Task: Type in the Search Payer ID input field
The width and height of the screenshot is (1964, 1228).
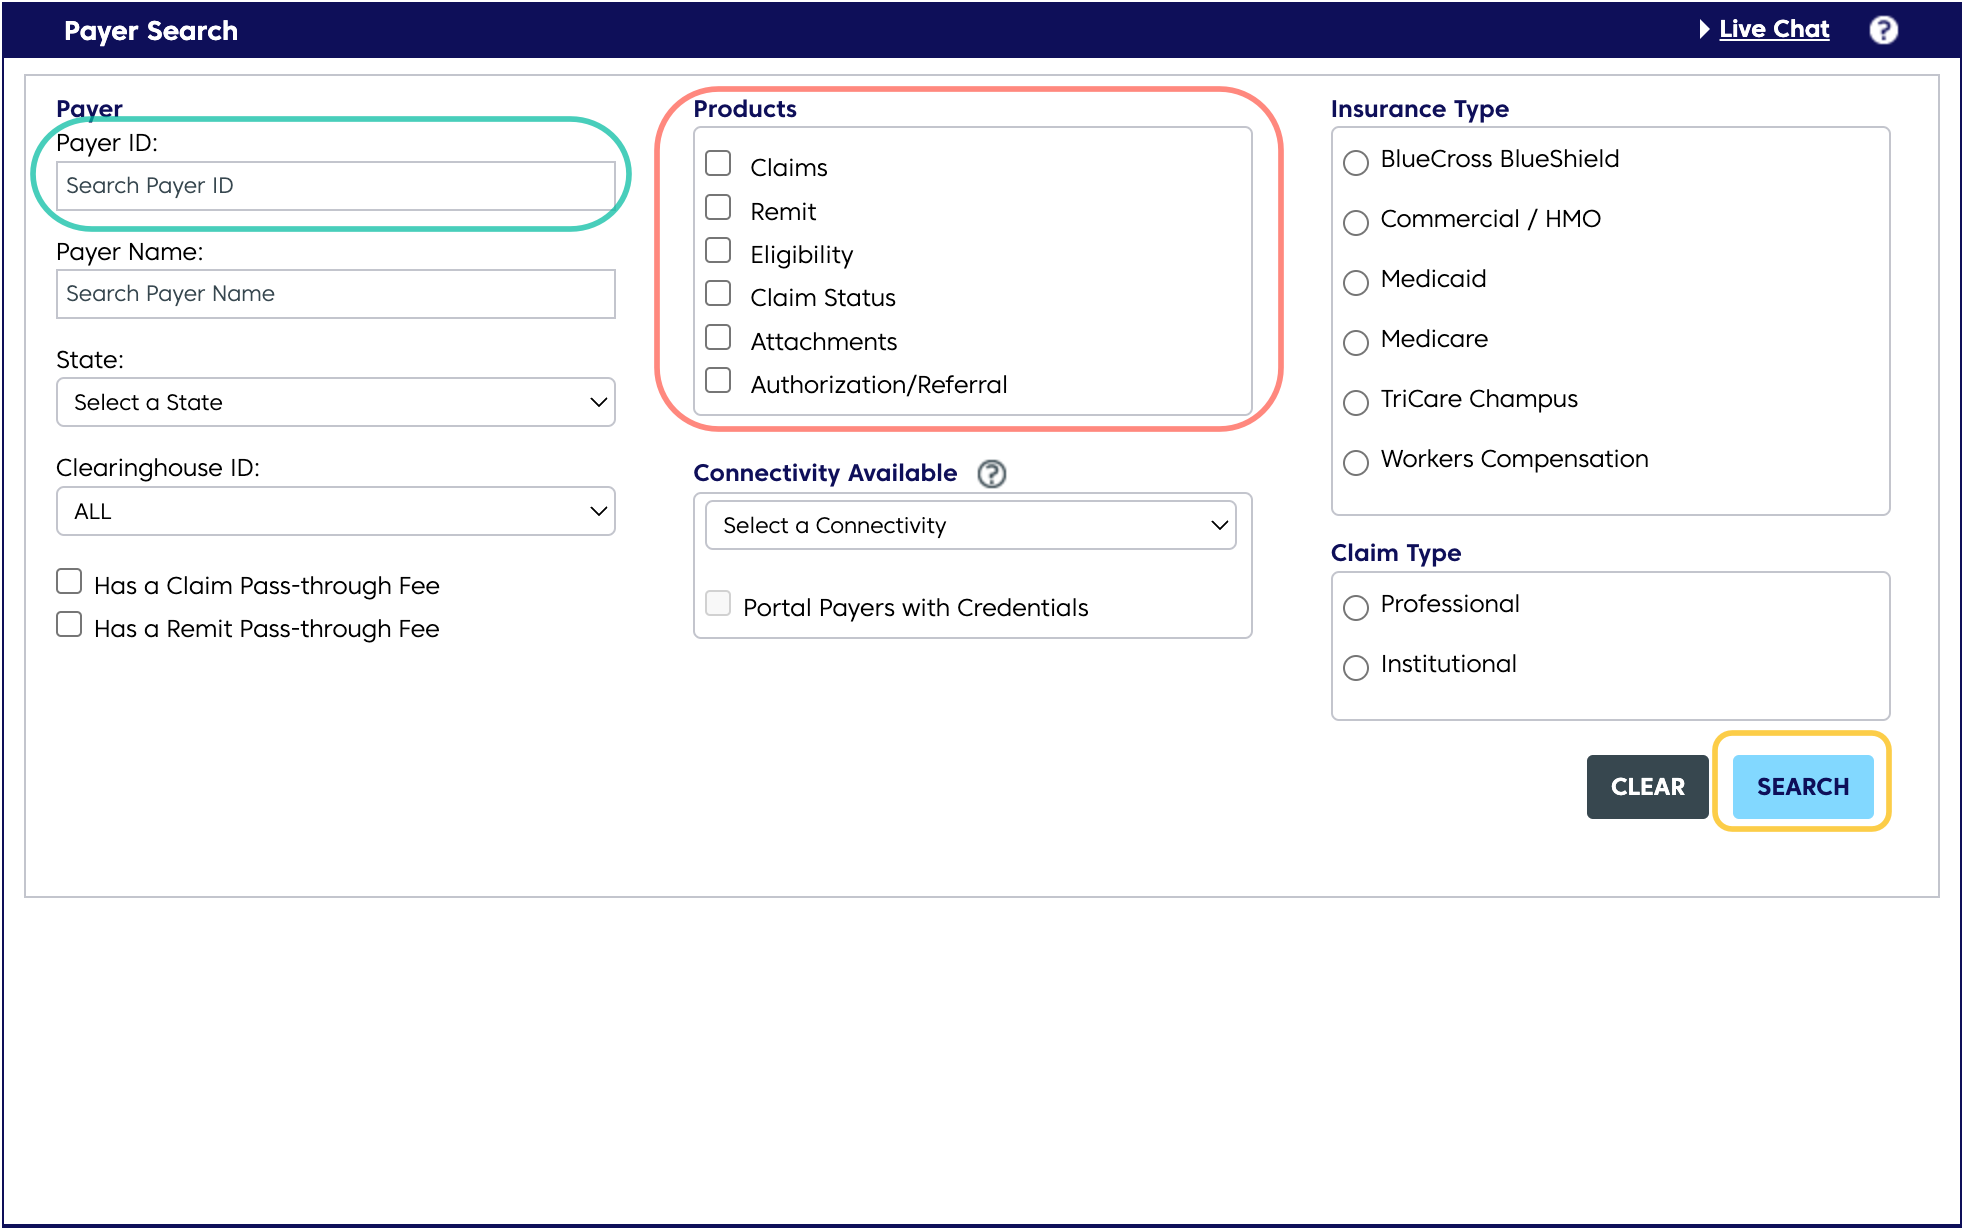Action: [335, 185]
